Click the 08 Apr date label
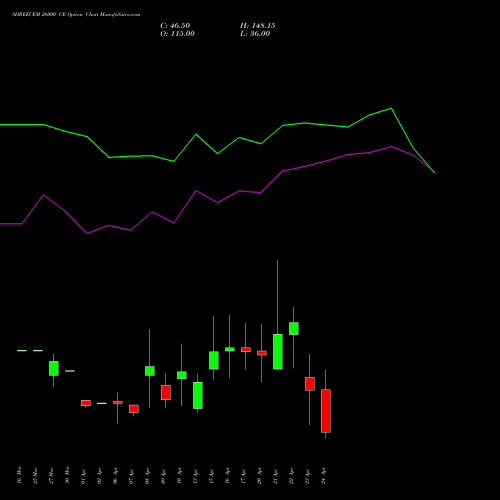The image size is (500, 500). tap(147, 477)
